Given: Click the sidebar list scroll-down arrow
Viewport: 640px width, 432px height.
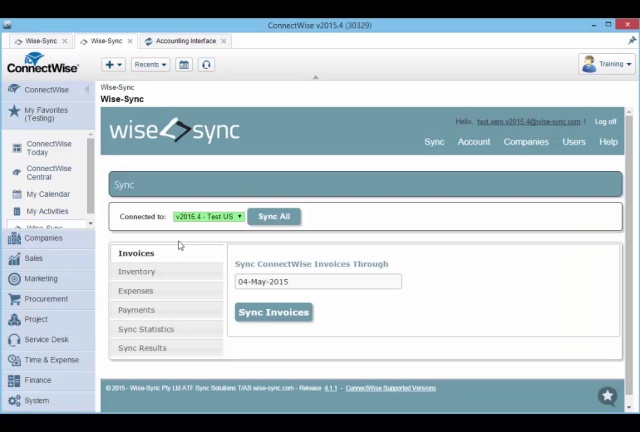Looking at the screenshot, I should pyautogui.click(x=91, y=223).
